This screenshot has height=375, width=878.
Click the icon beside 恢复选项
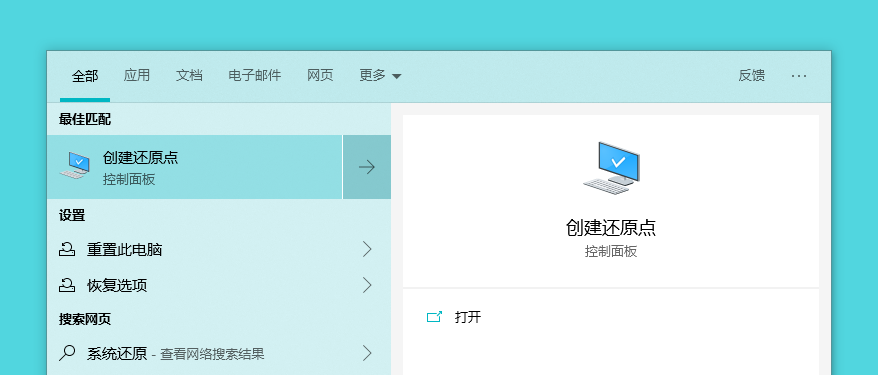point(67,285)
